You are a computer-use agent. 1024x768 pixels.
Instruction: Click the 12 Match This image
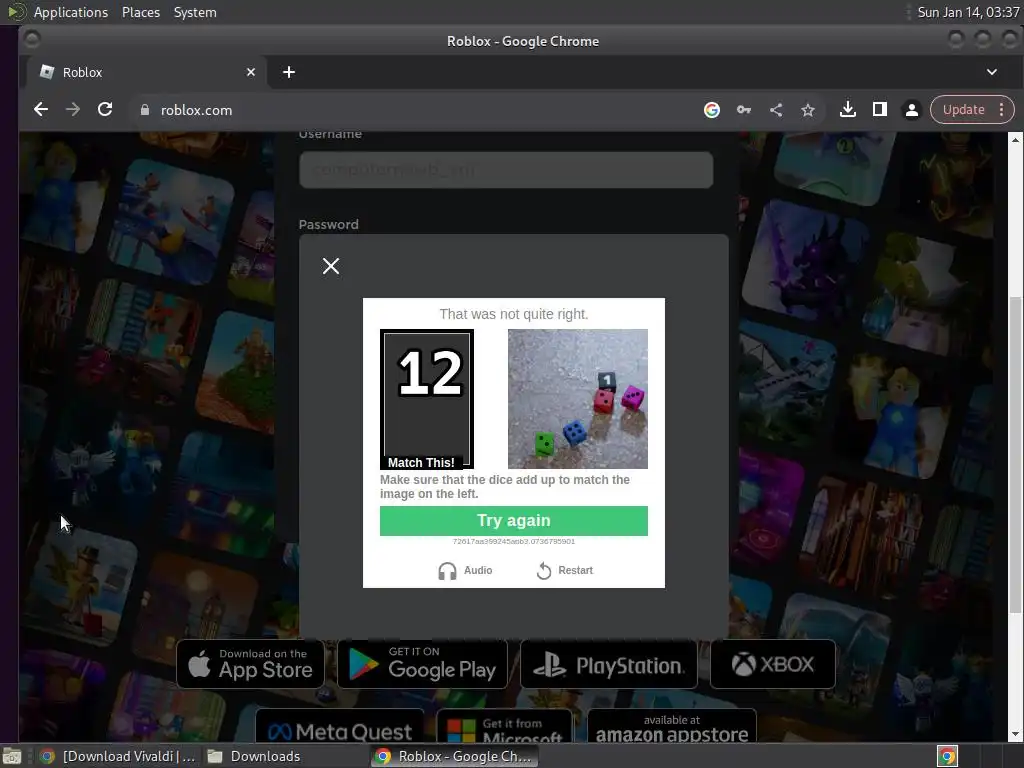427,399
